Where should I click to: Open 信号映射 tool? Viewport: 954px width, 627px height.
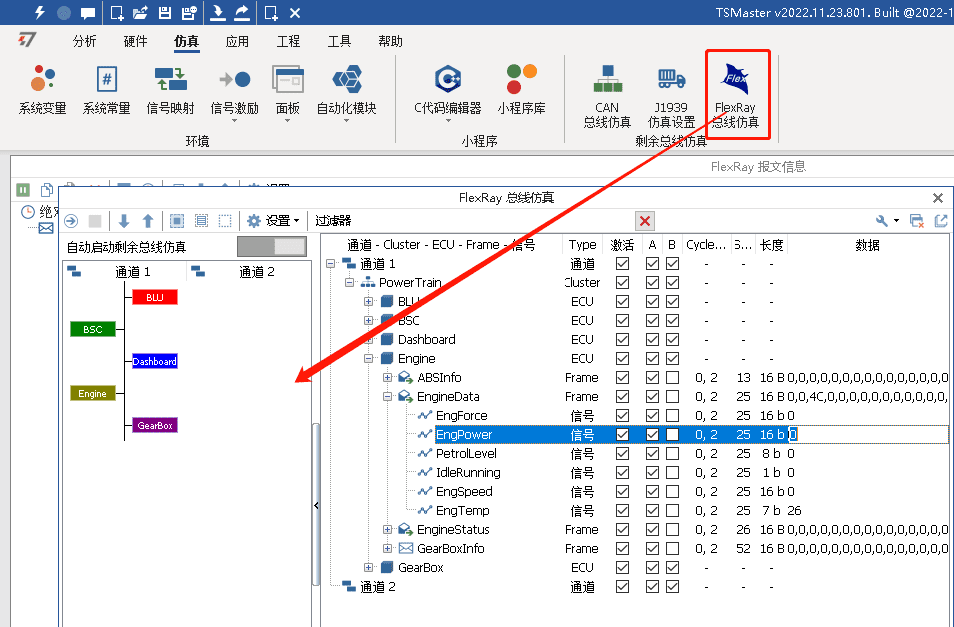coord(170,90)
